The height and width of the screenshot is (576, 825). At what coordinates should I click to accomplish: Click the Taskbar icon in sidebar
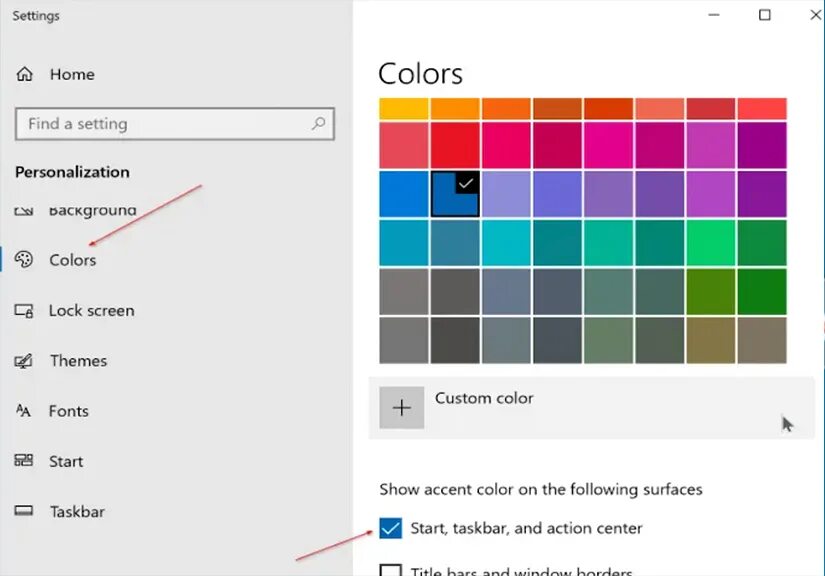coord(25,512)
